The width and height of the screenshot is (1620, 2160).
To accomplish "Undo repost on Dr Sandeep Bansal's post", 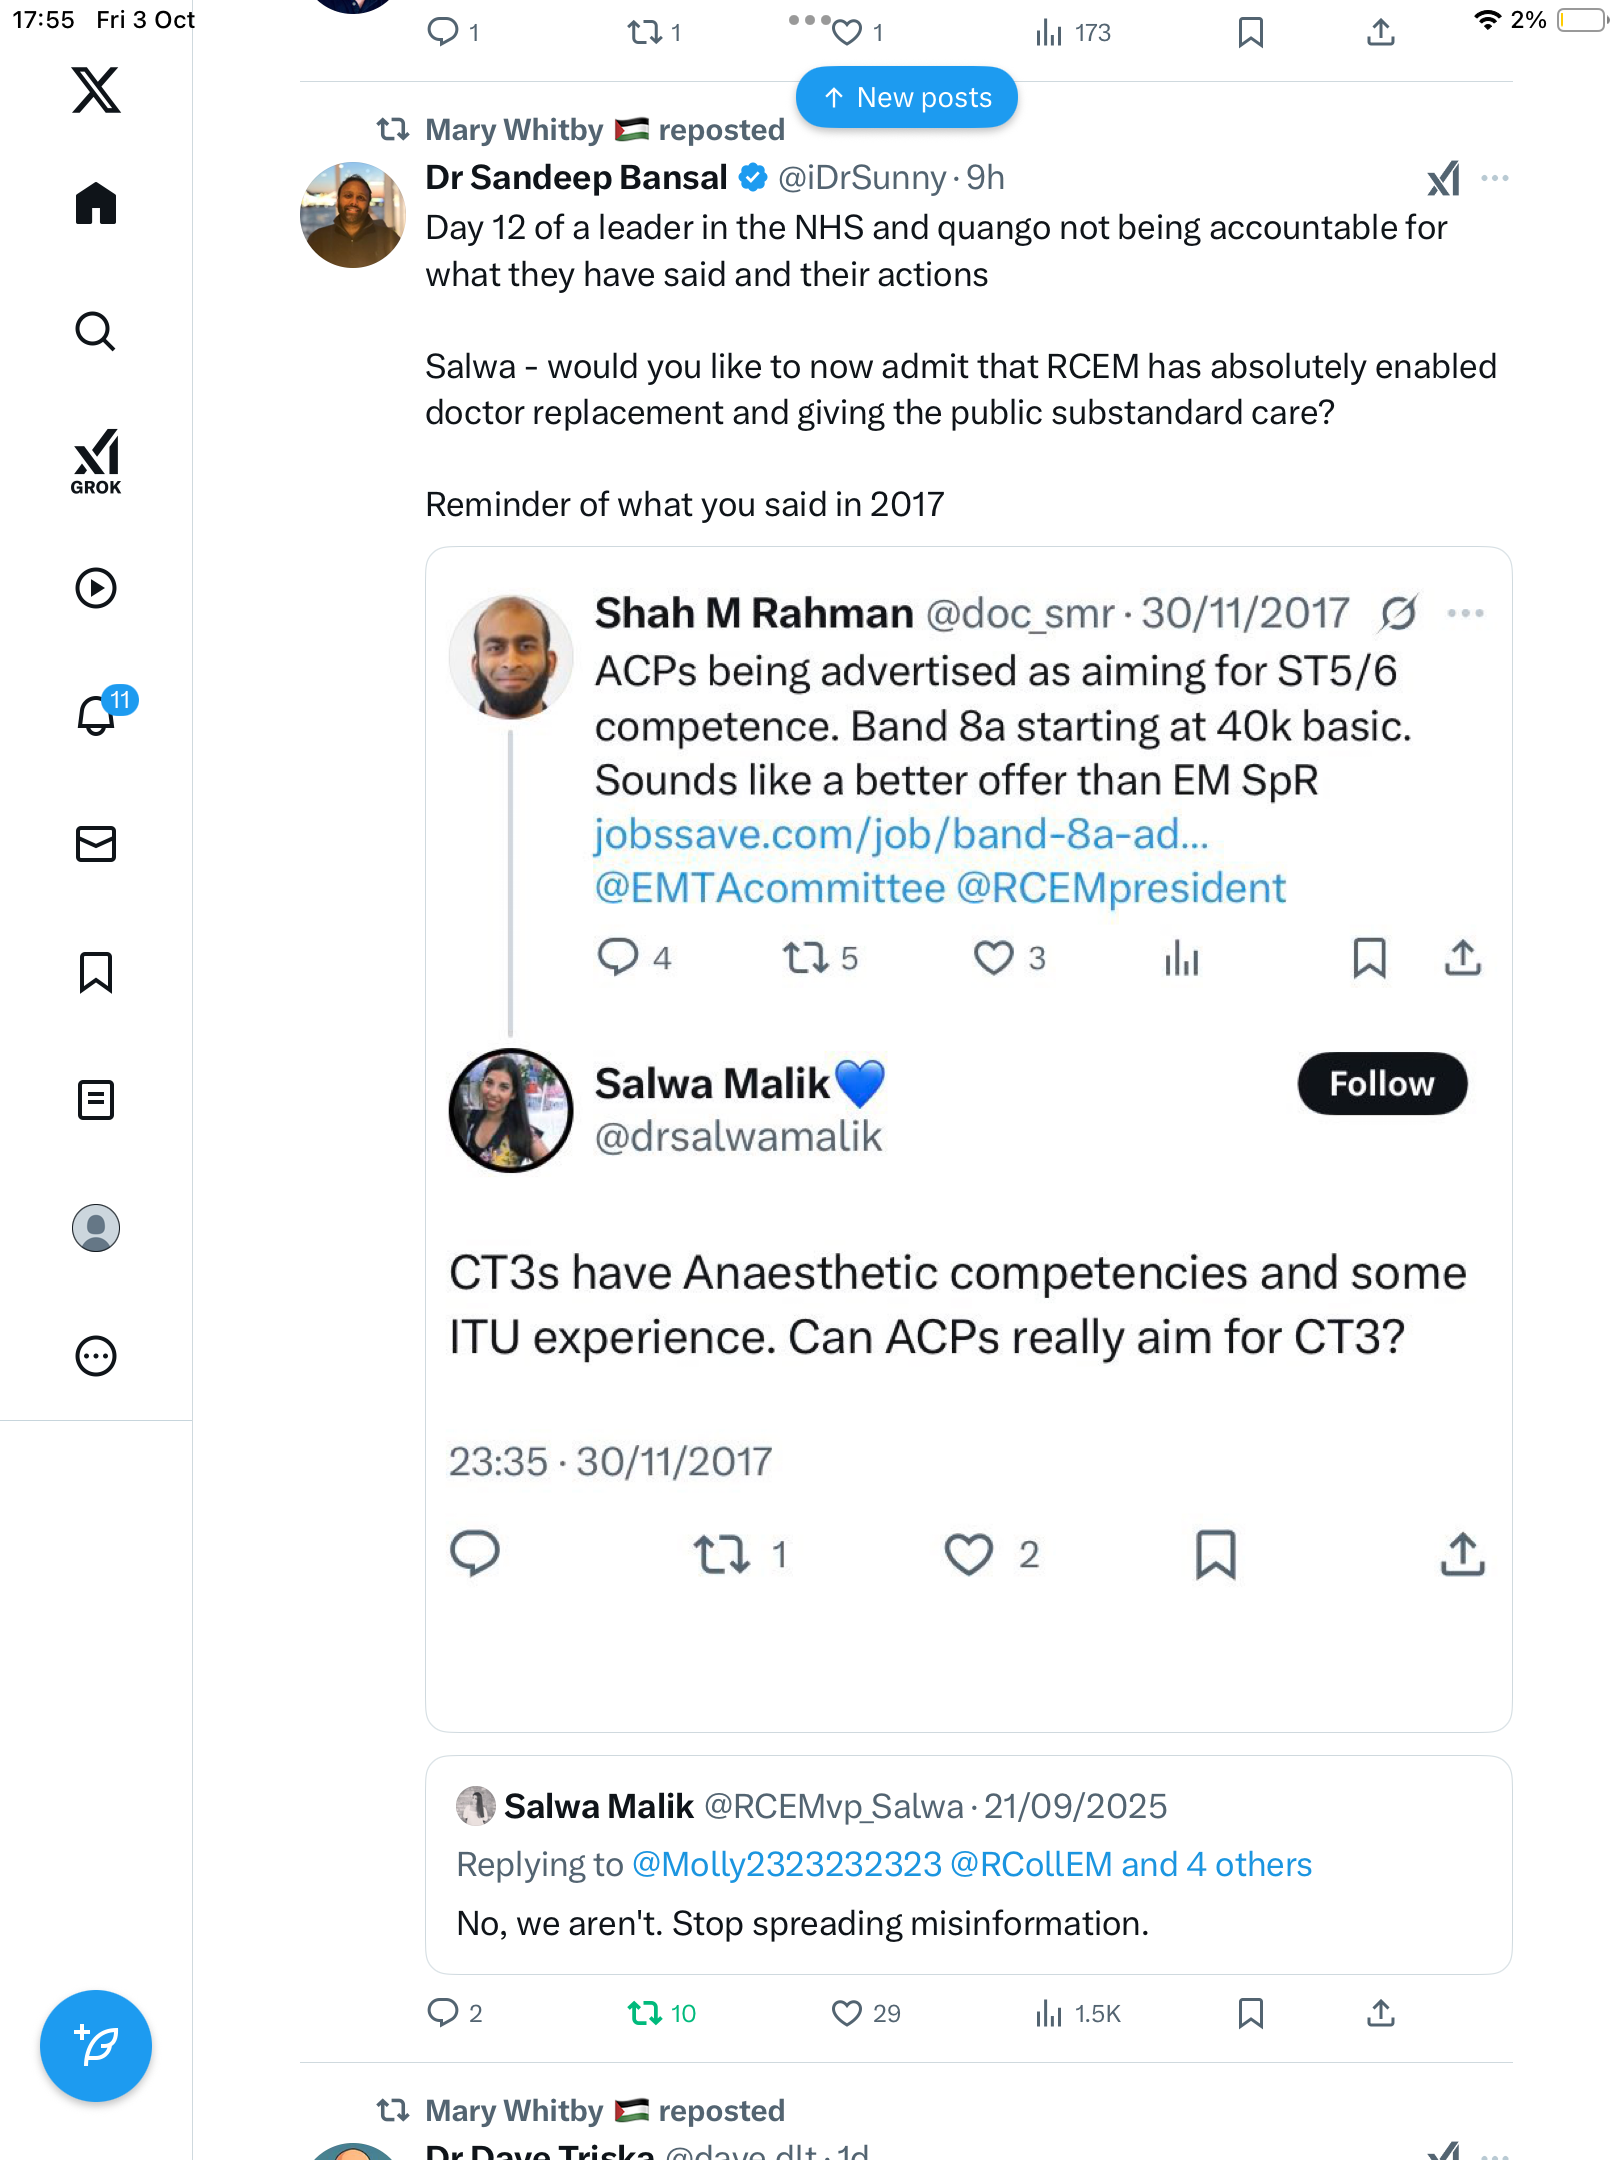I will coord(645,2013).
